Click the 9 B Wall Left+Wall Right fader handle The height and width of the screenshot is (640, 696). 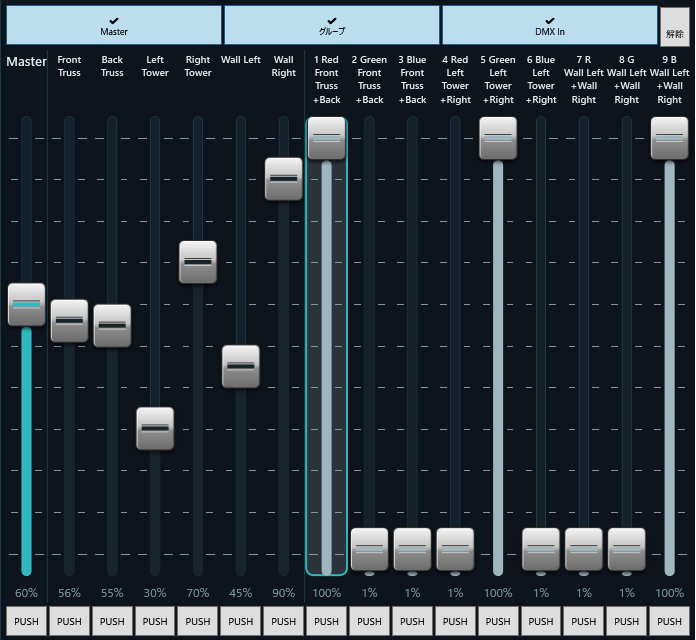669,138
